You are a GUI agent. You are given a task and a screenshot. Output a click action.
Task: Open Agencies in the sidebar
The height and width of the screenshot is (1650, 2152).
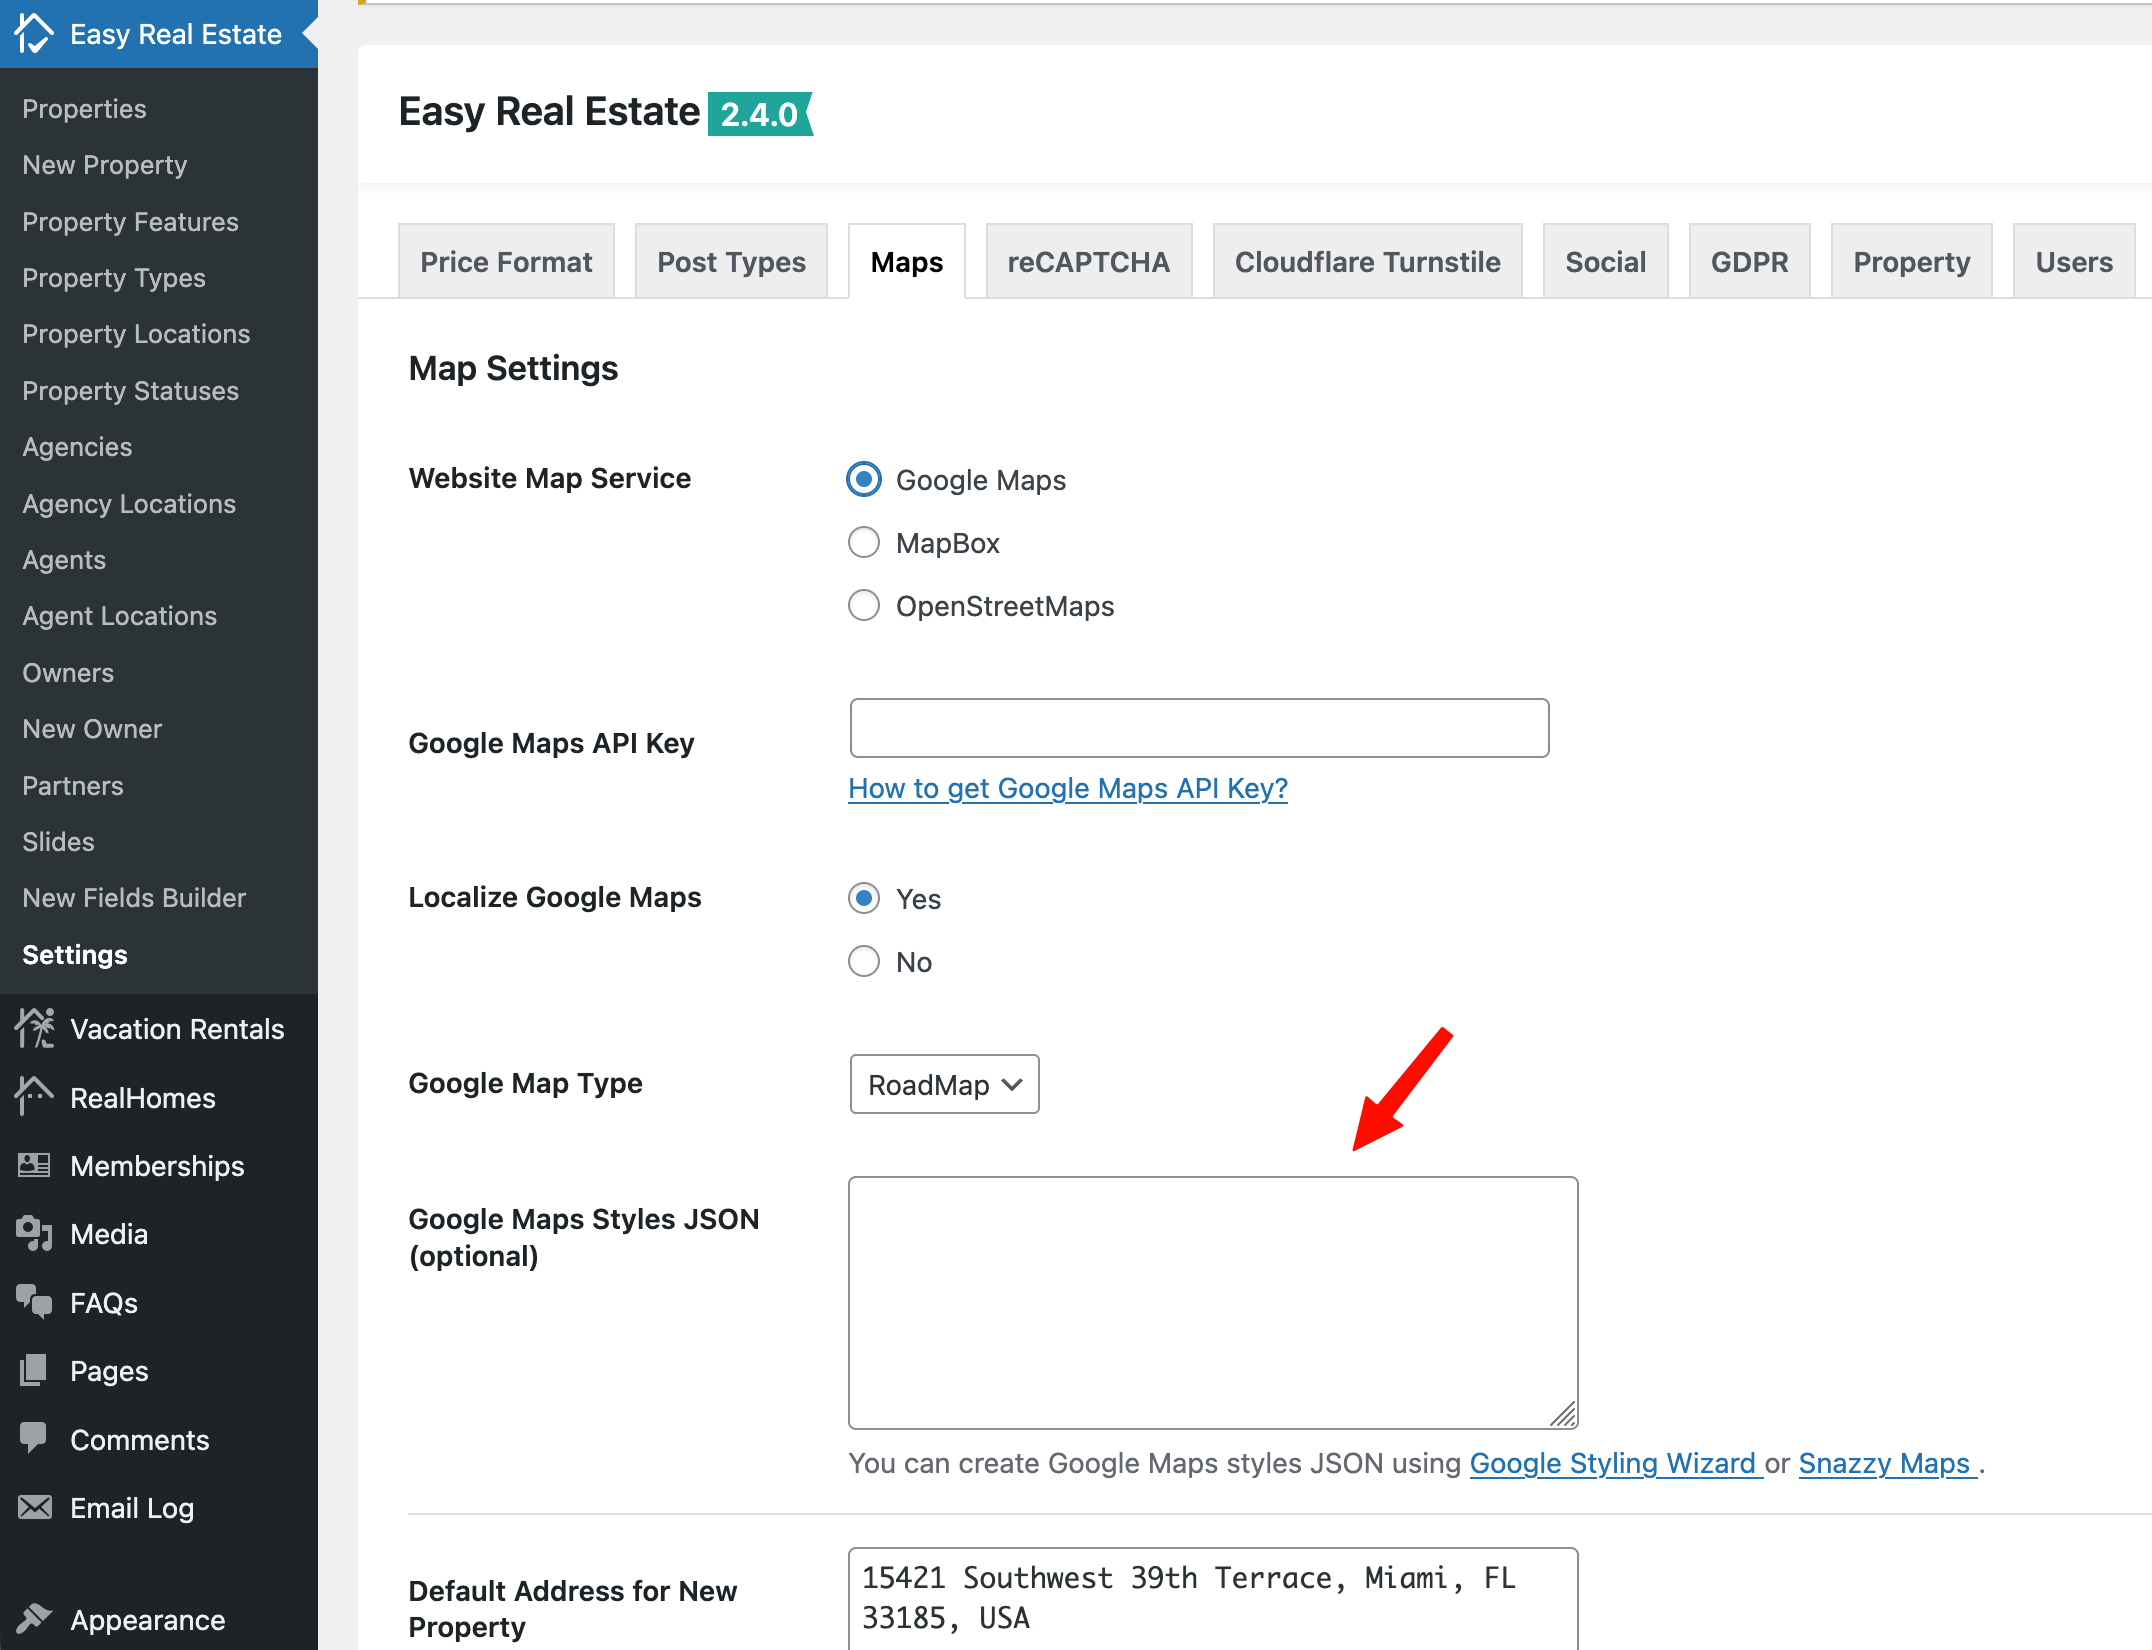coord(77,447)
